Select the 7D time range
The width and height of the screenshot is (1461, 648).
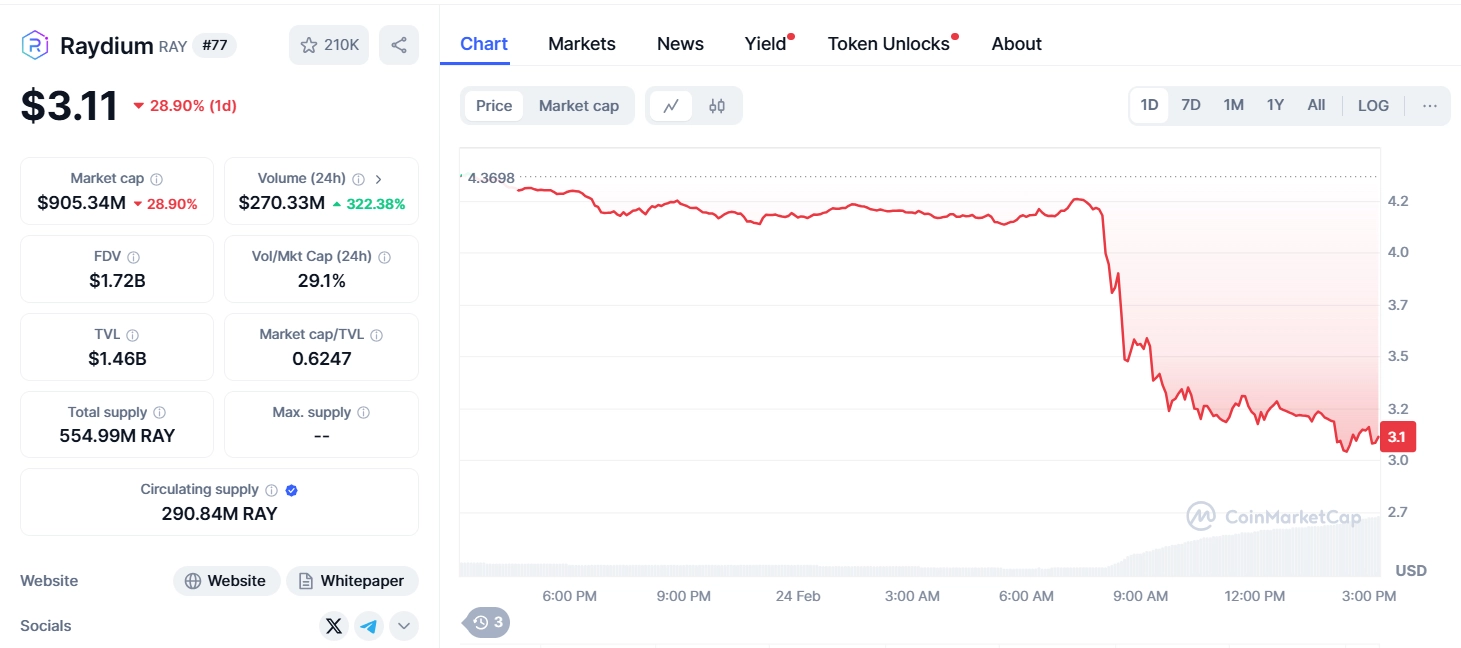coord(1190,105)
